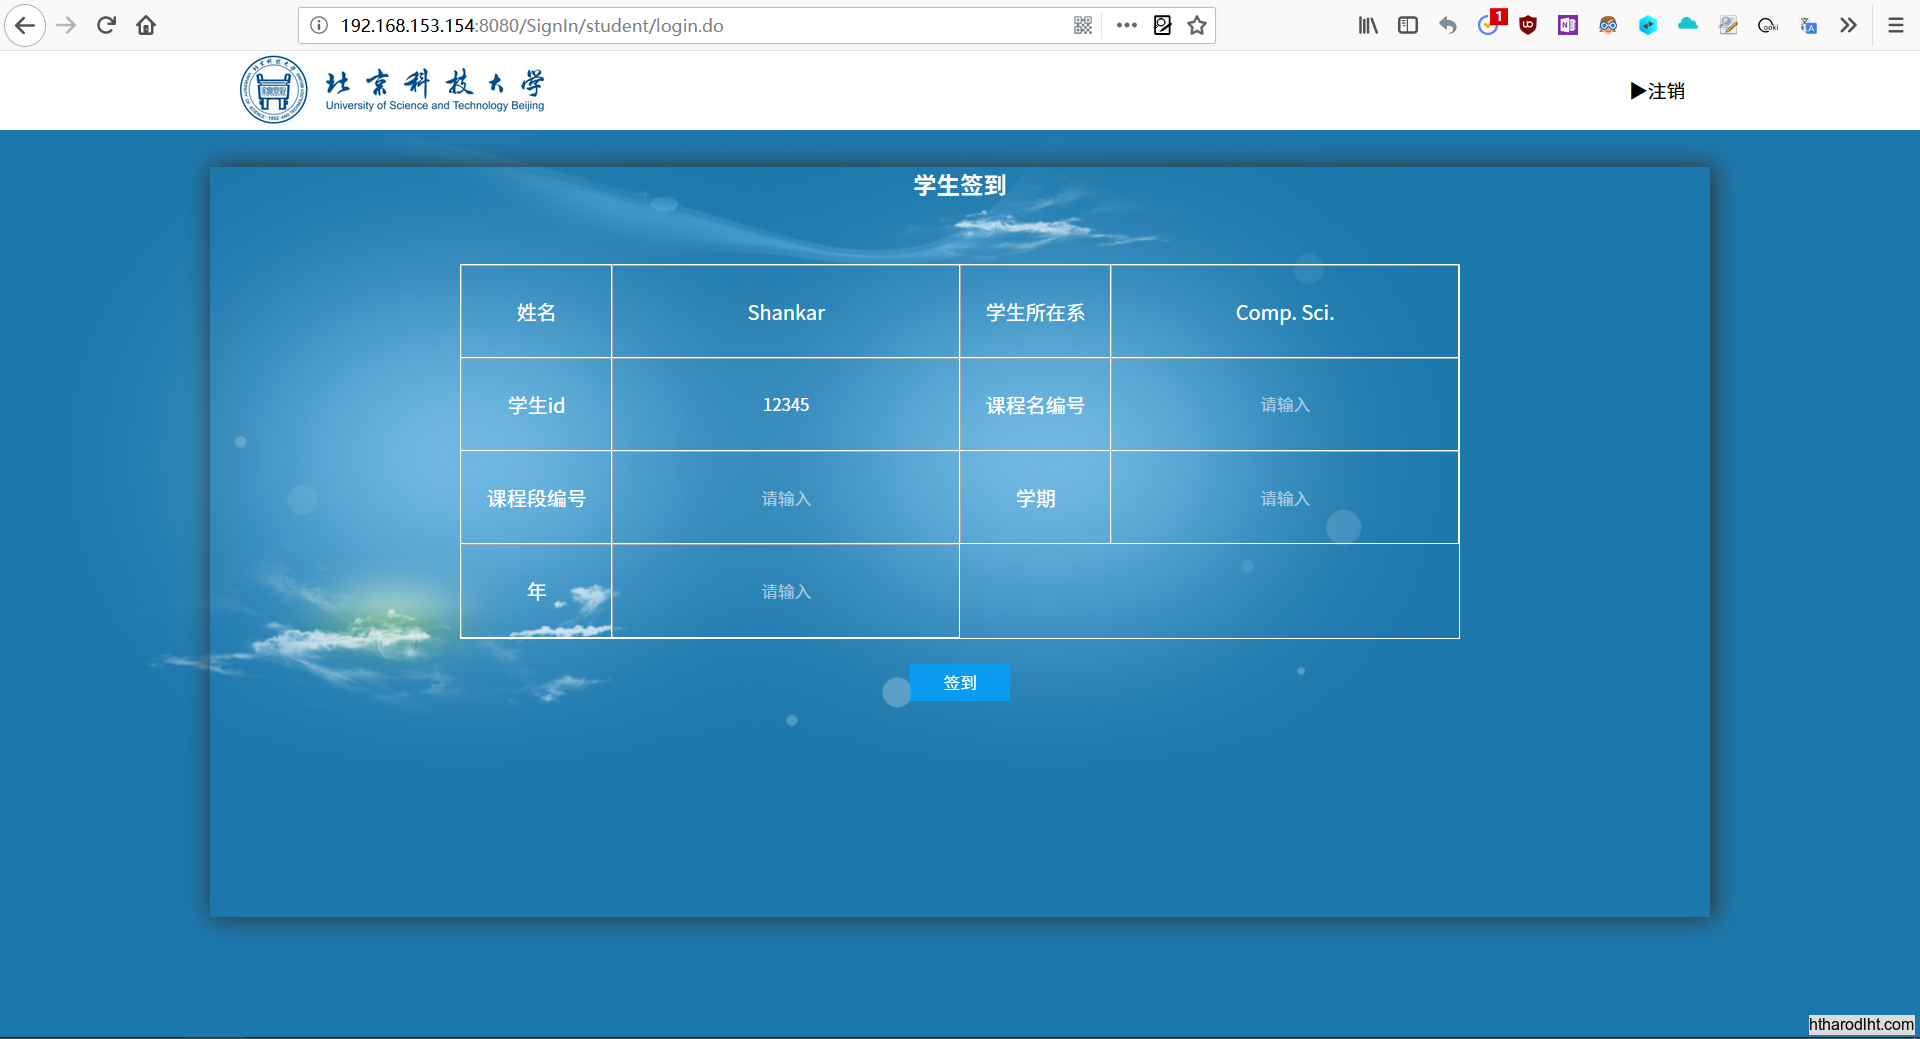Expand the page actions three-dot menu
Viewport: 1920px width, 1039px height.
click(x=1127, y=25)
